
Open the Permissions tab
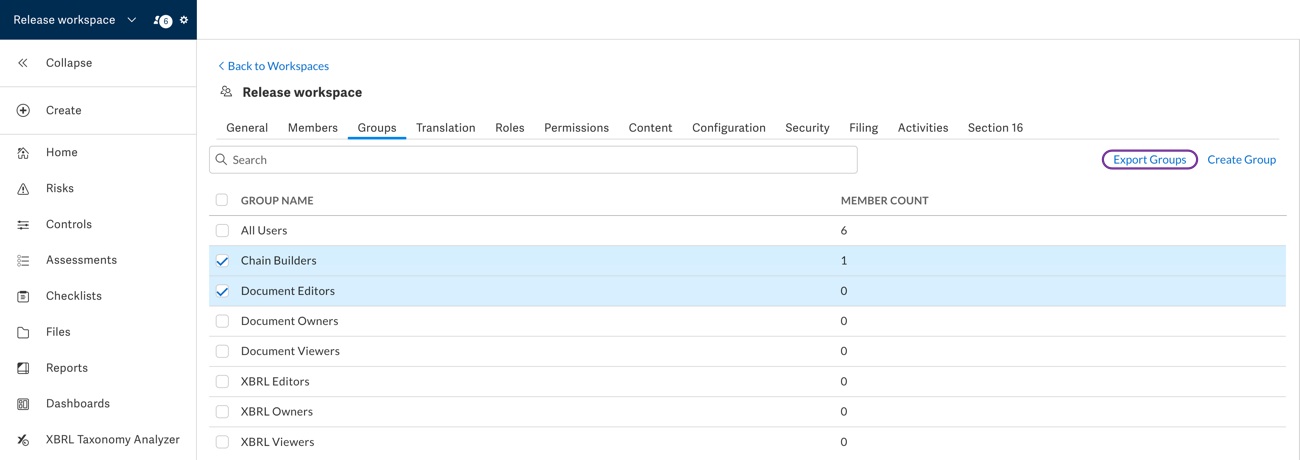coord(577,128)
